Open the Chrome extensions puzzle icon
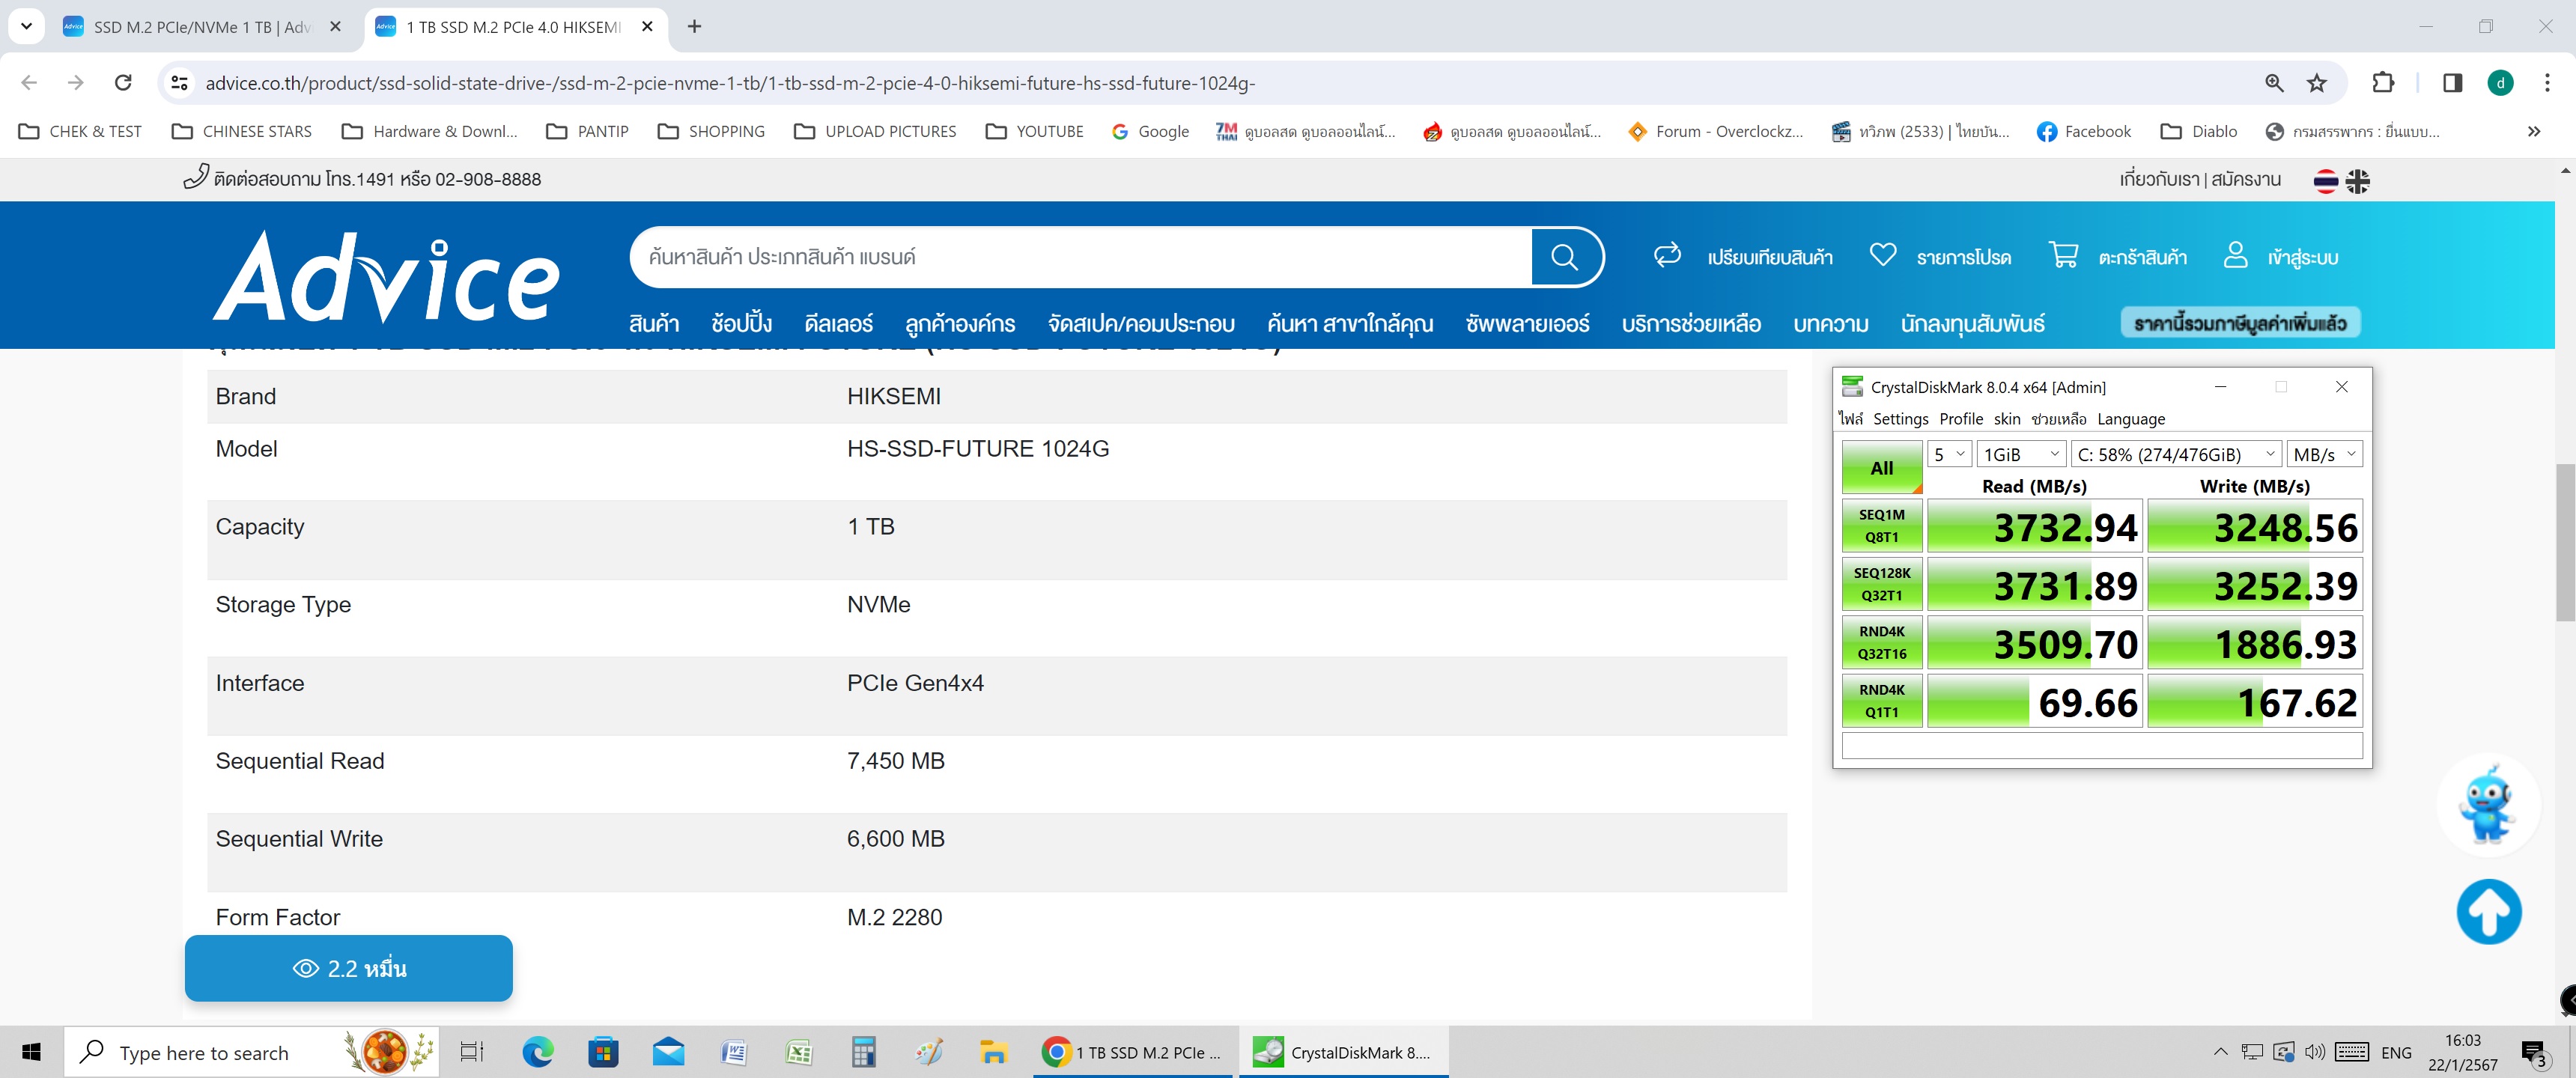 click(x=2384, y=83)
